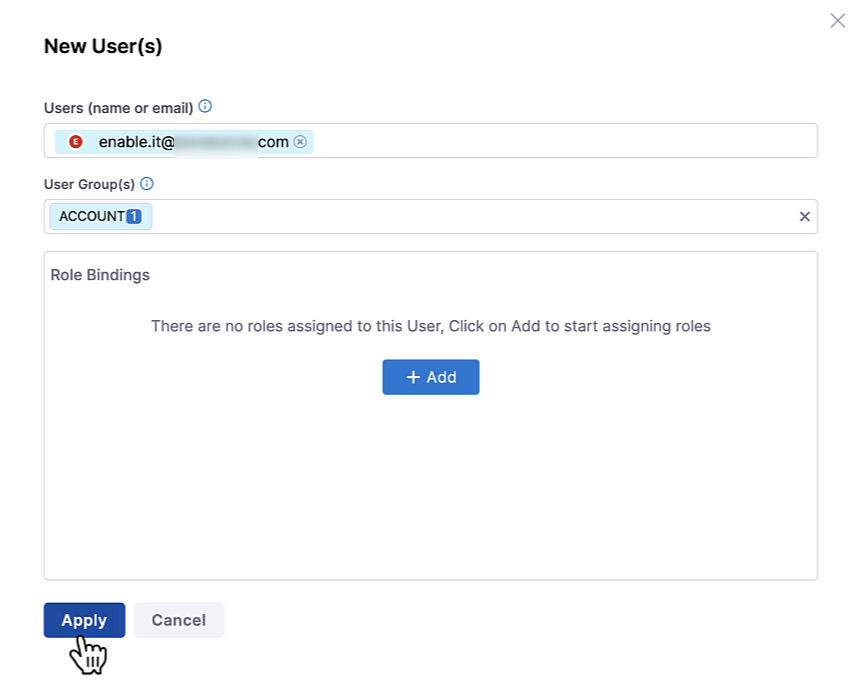Remove the enable.it email chip
858x682 pixels.
tap(300, 142)
